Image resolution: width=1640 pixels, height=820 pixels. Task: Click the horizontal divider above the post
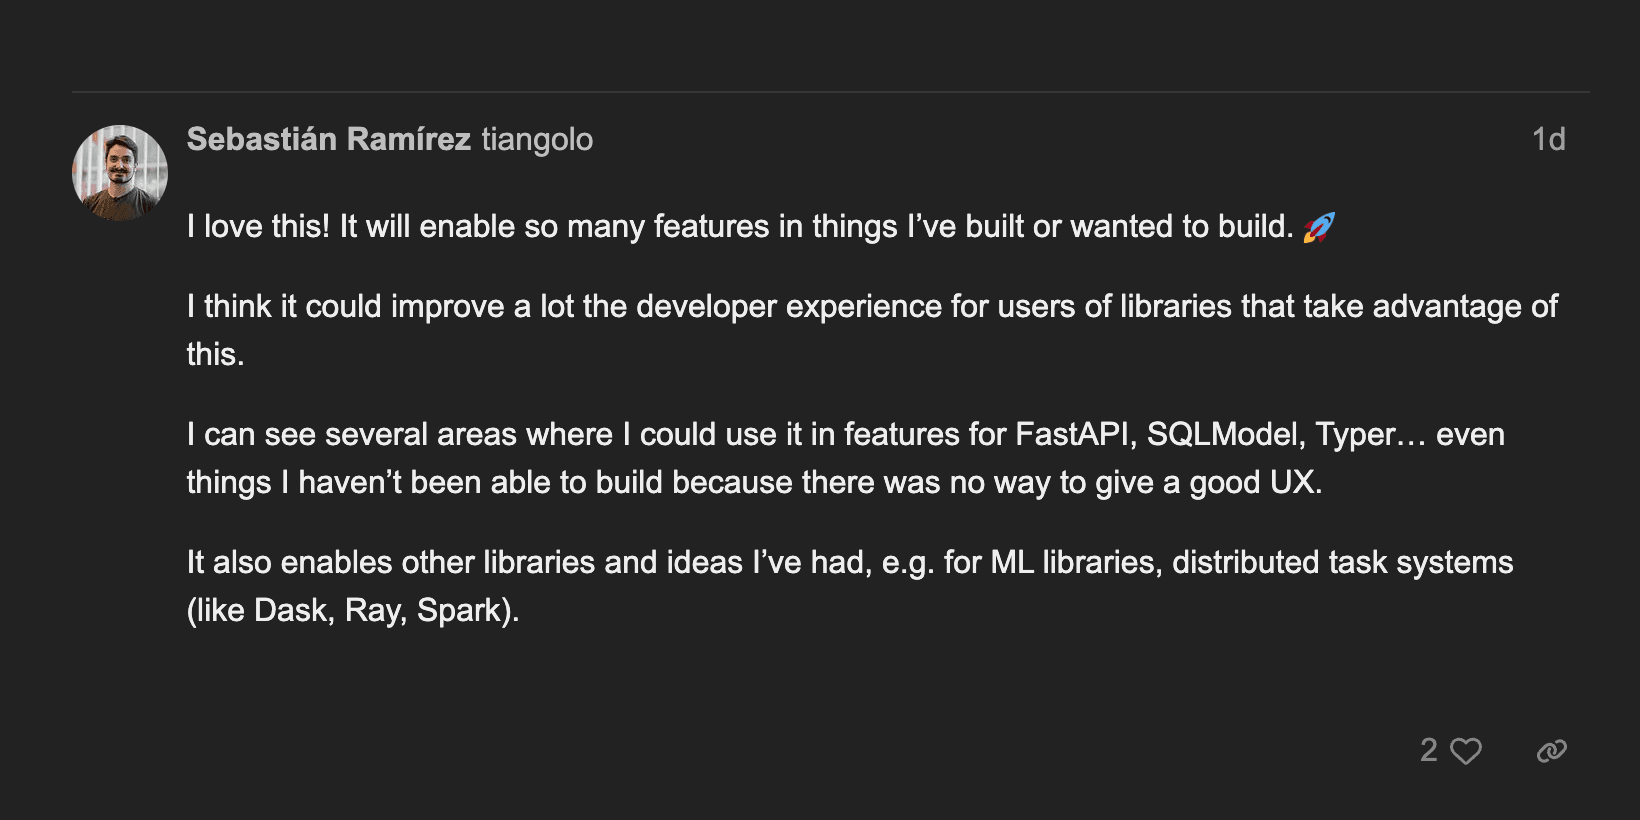[830, 92]
